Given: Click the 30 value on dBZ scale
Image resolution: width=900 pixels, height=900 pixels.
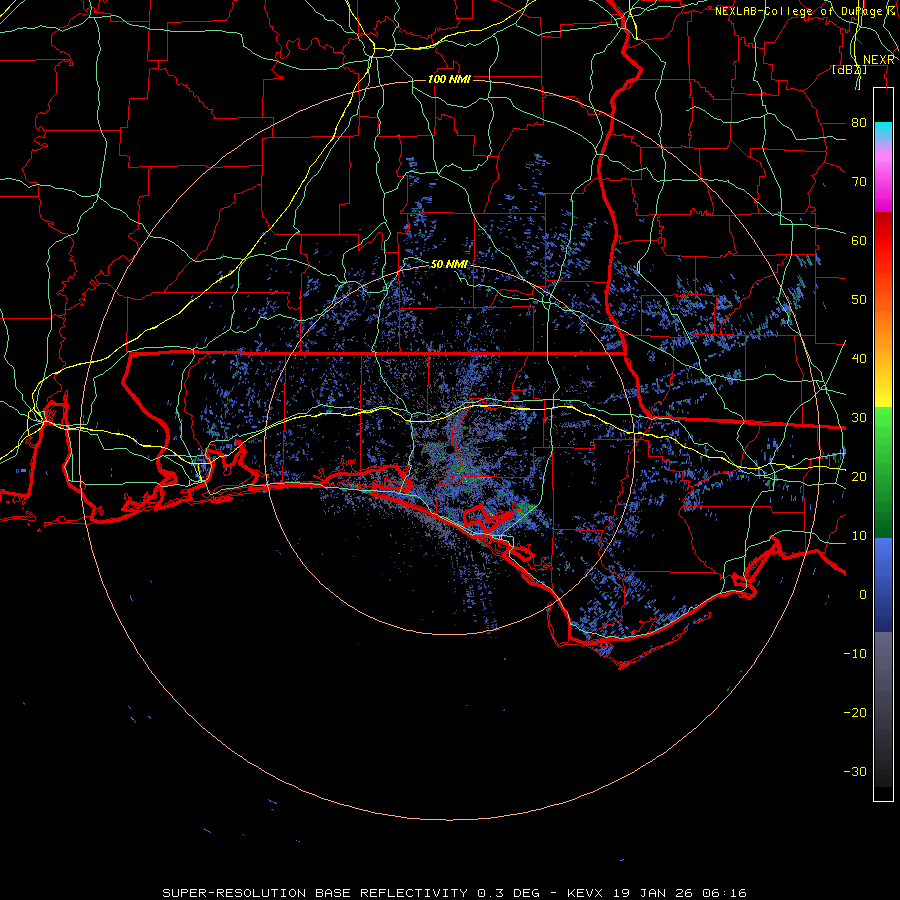Looking at the screenshot, I should 859,418.
